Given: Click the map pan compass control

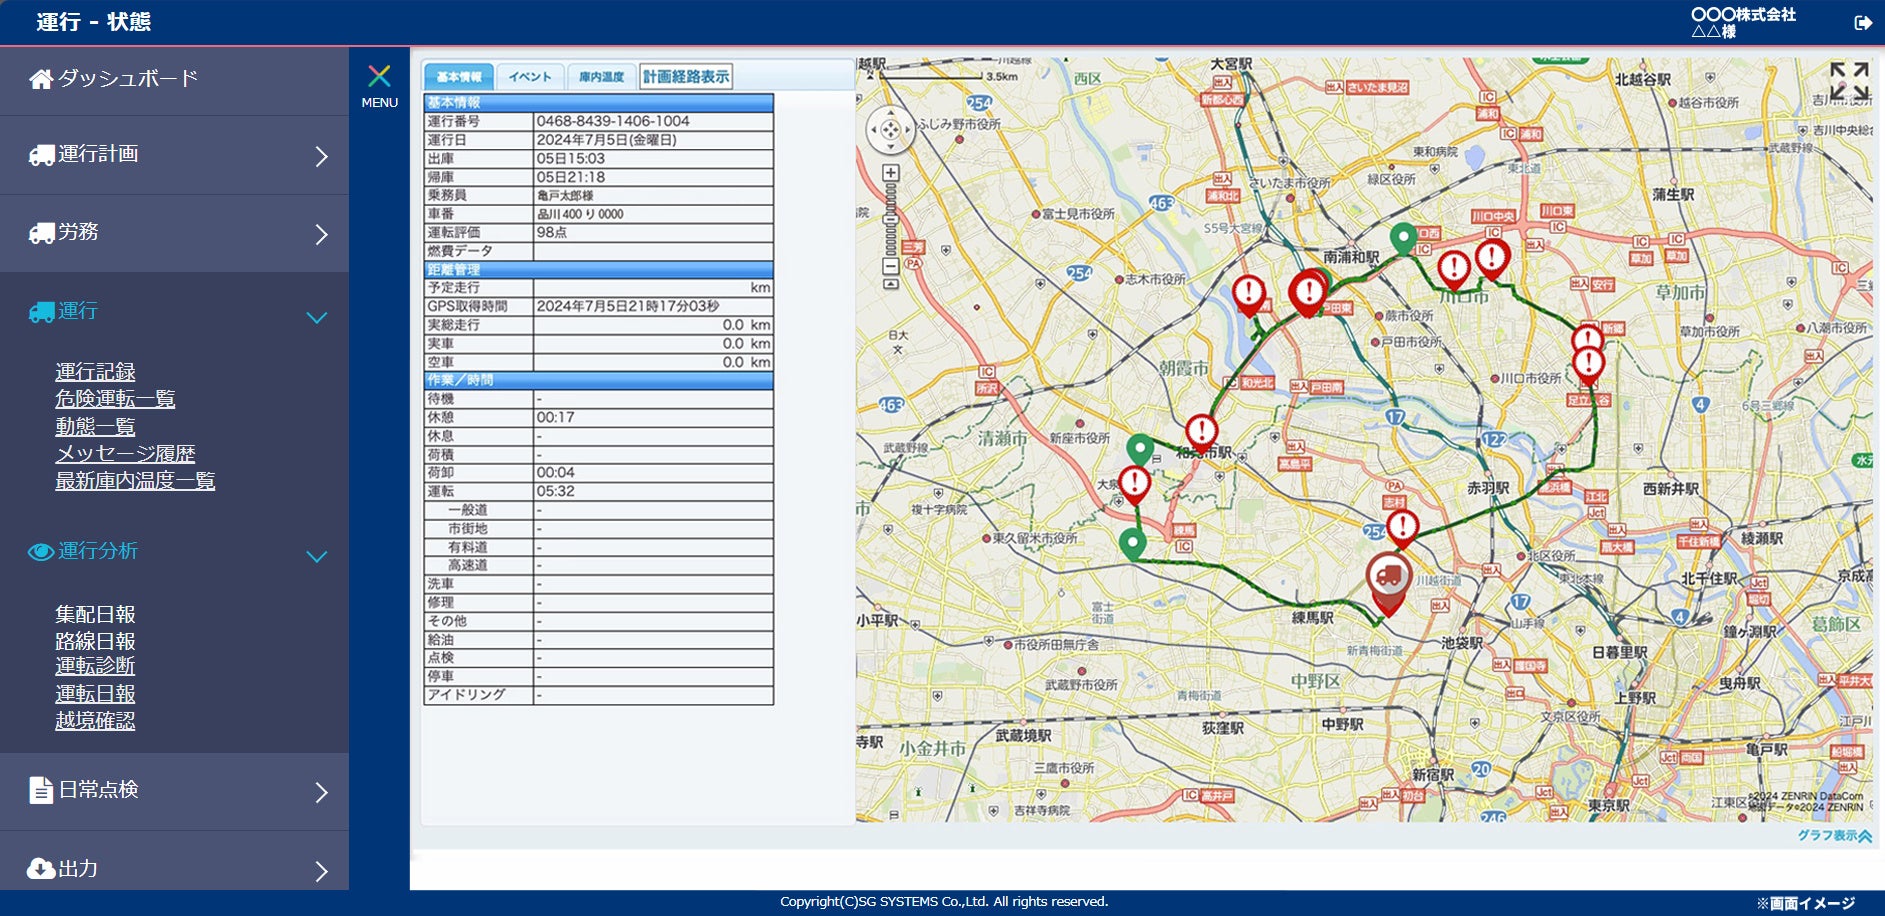Looking at the screenshot, I should click(890, 130).
